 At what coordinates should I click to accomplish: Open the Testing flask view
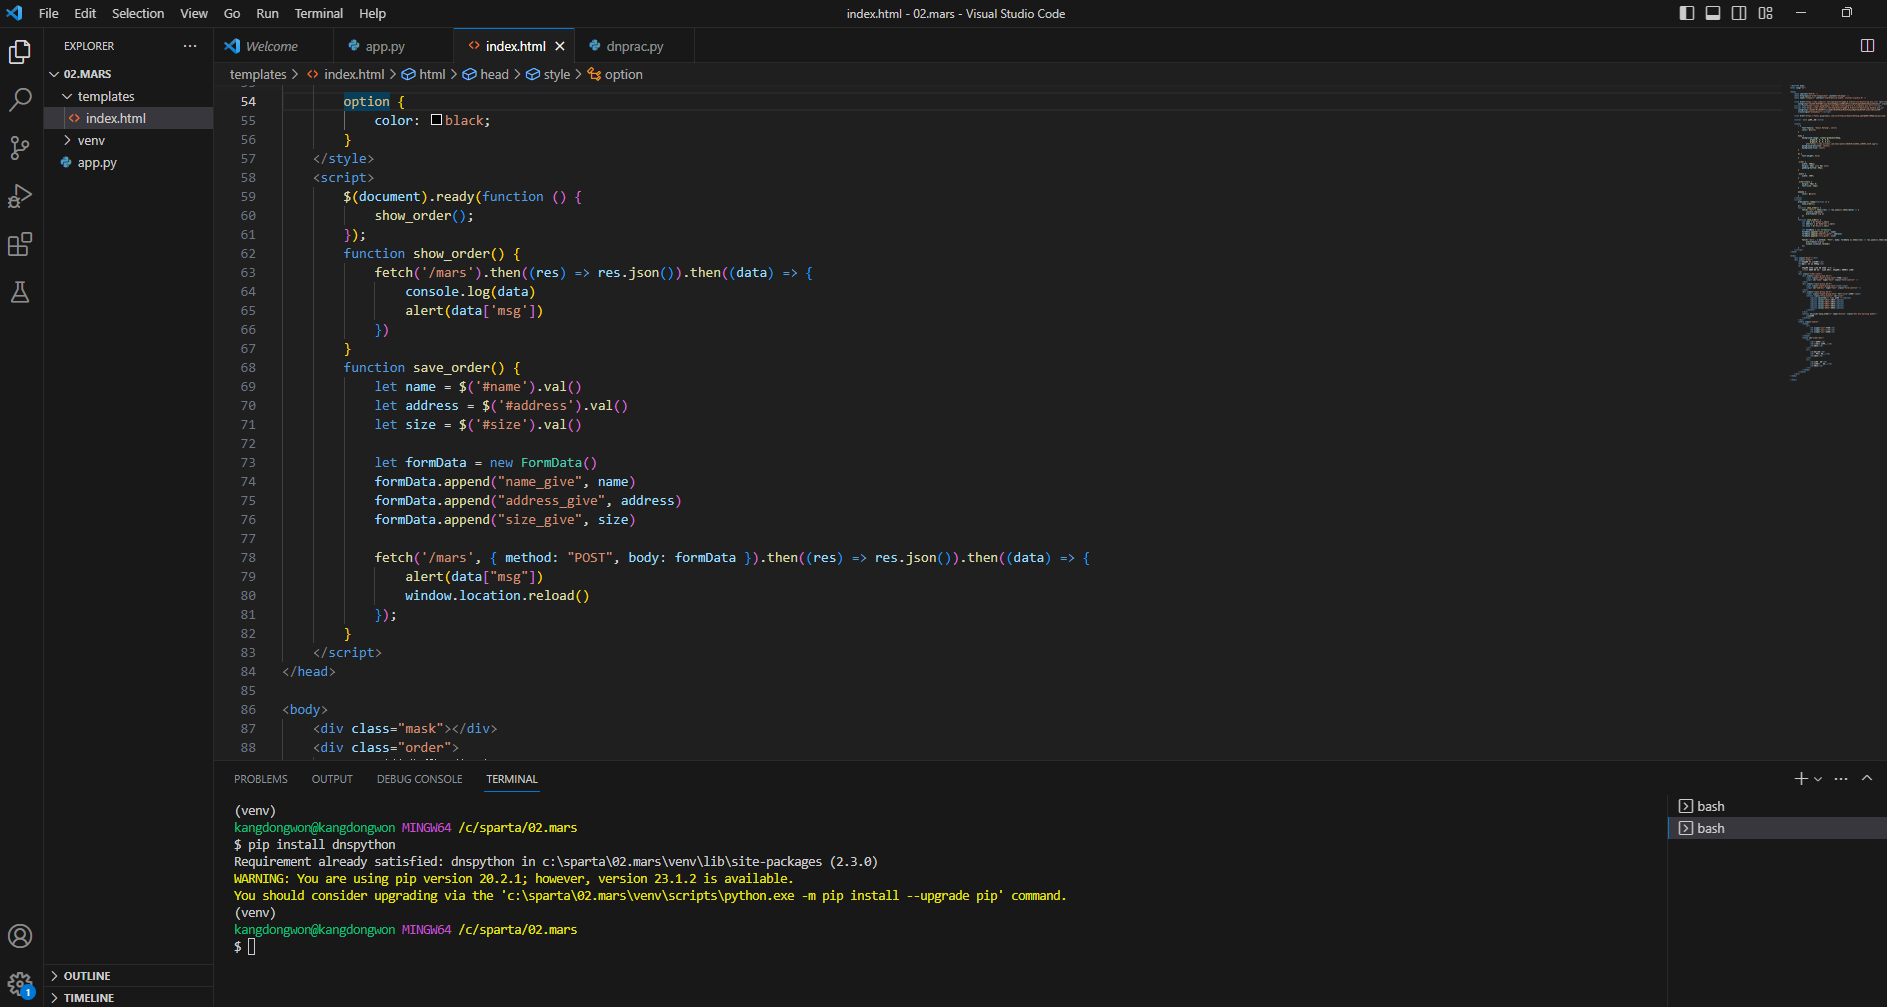point(20,292)
